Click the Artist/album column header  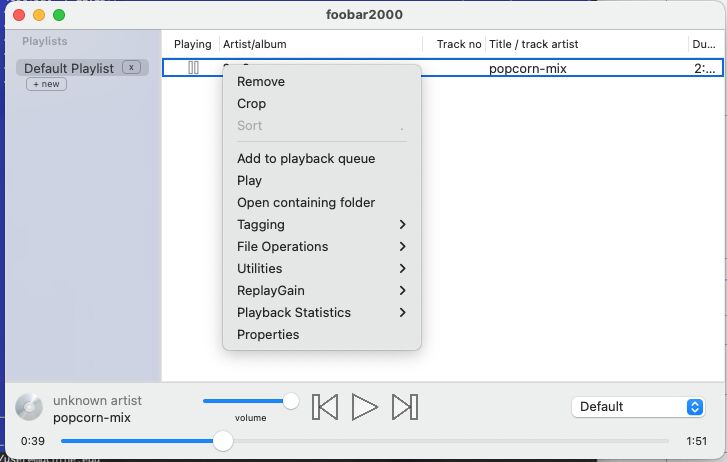255,44
